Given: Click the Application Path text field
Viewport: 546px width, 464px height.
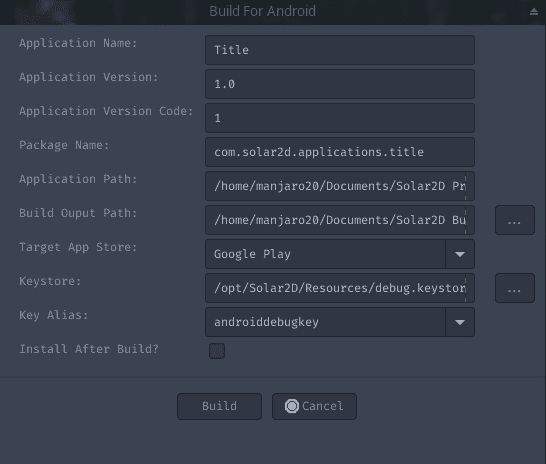Looking at the screenshot, I should pyautogui.click(x=340, y=186).
